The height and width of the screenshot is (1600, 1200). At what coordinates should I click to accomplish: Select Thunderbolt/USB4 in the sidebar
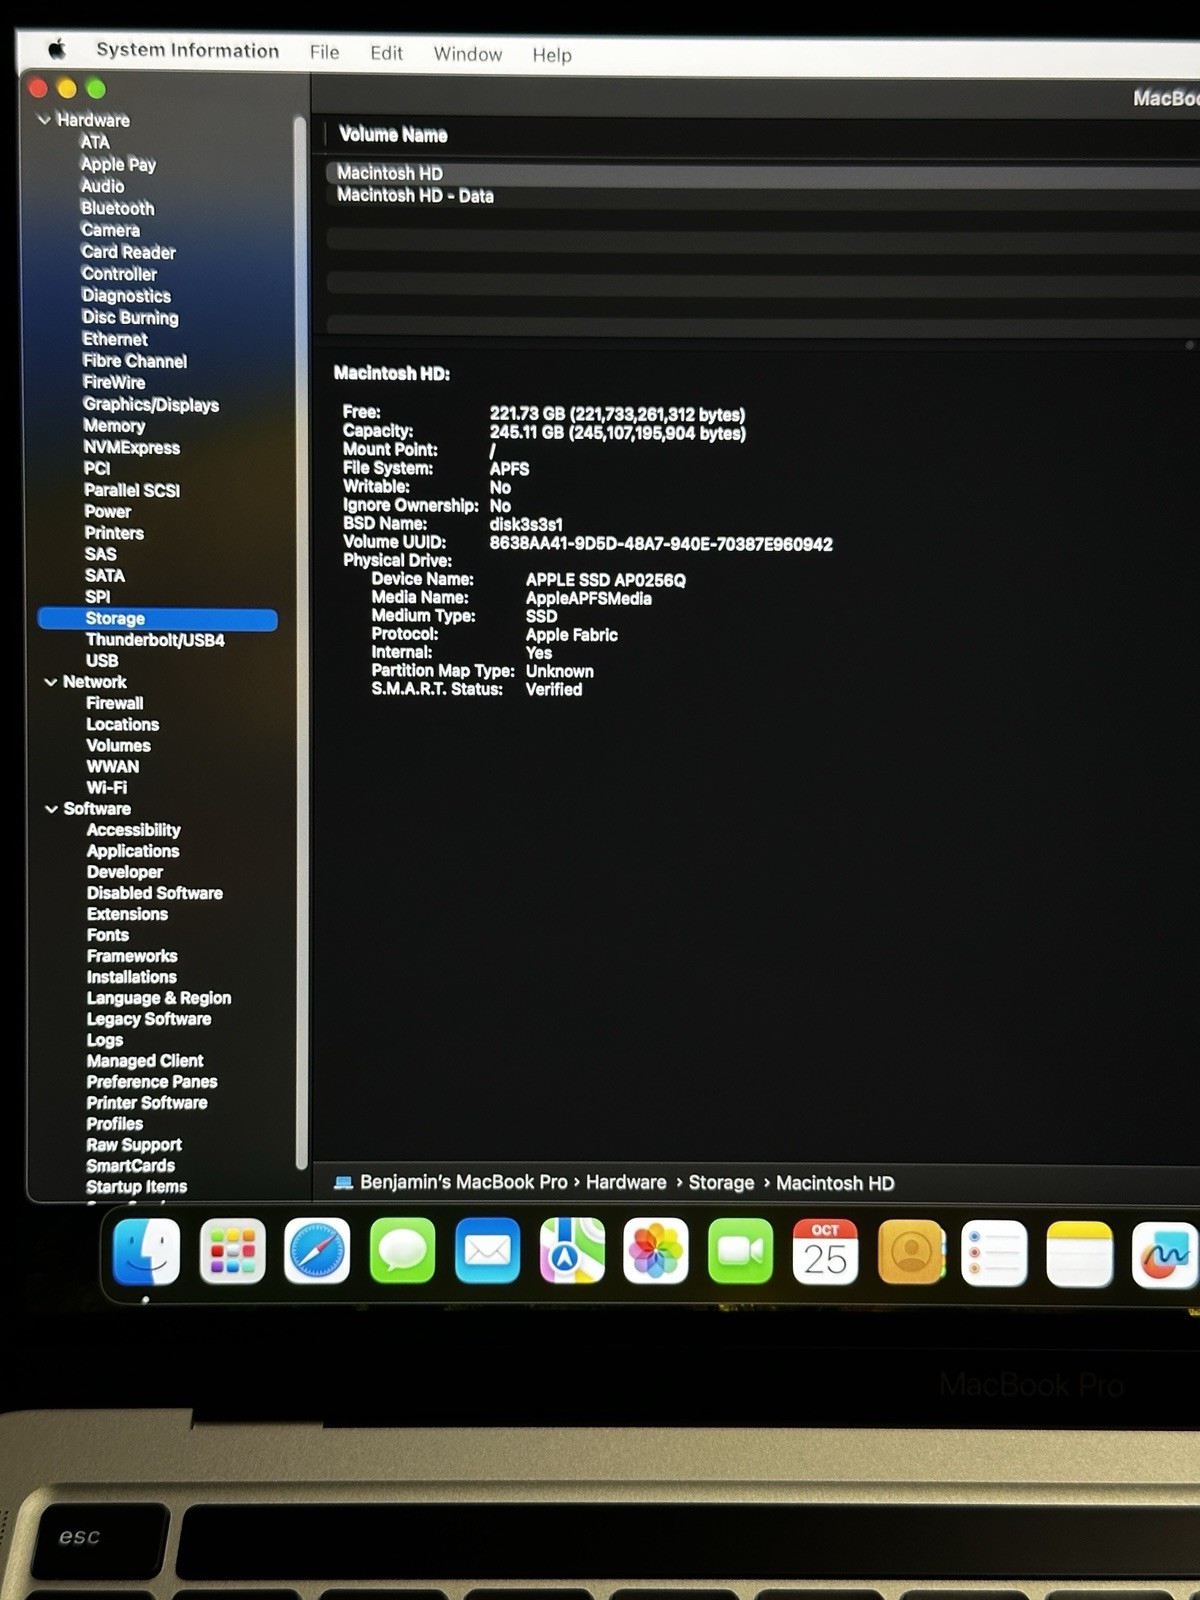155,640
